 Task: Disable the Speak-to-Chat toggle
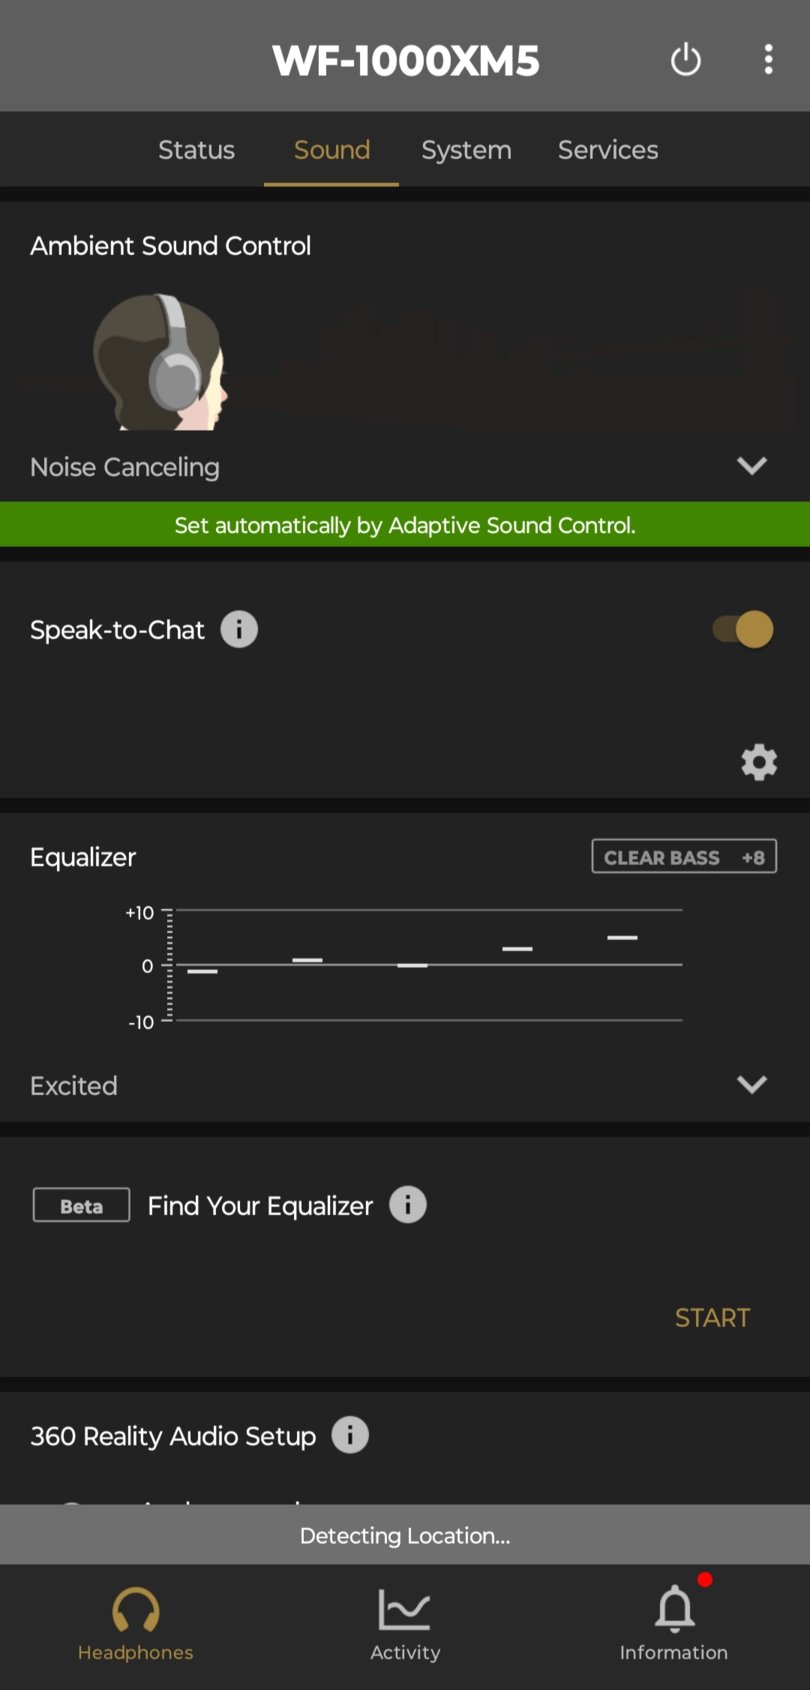click(743, 630)
